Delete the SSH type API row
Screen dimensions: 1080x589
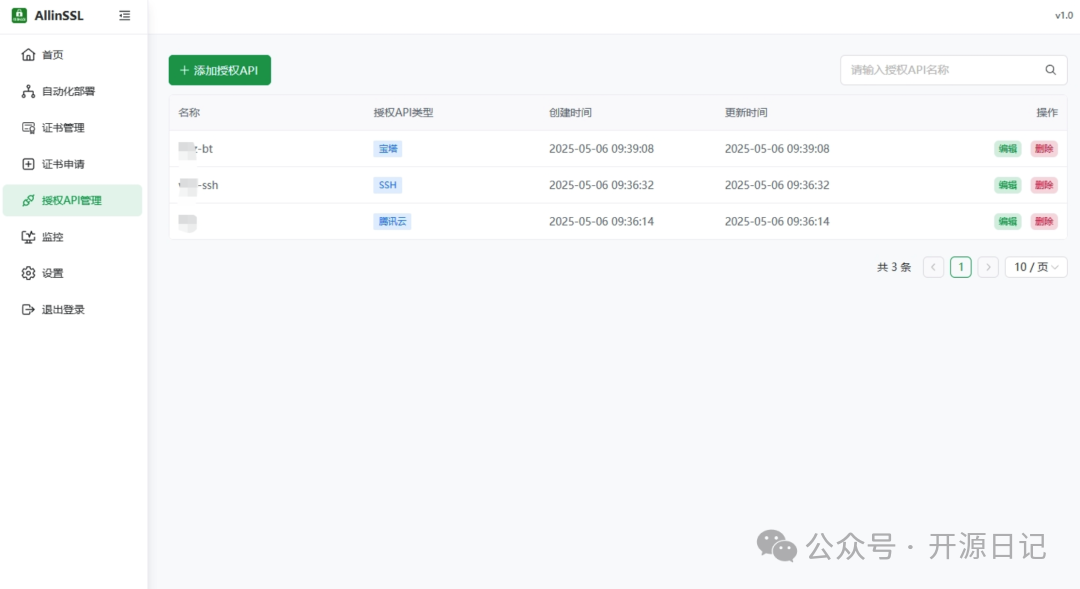(1043, 185)
